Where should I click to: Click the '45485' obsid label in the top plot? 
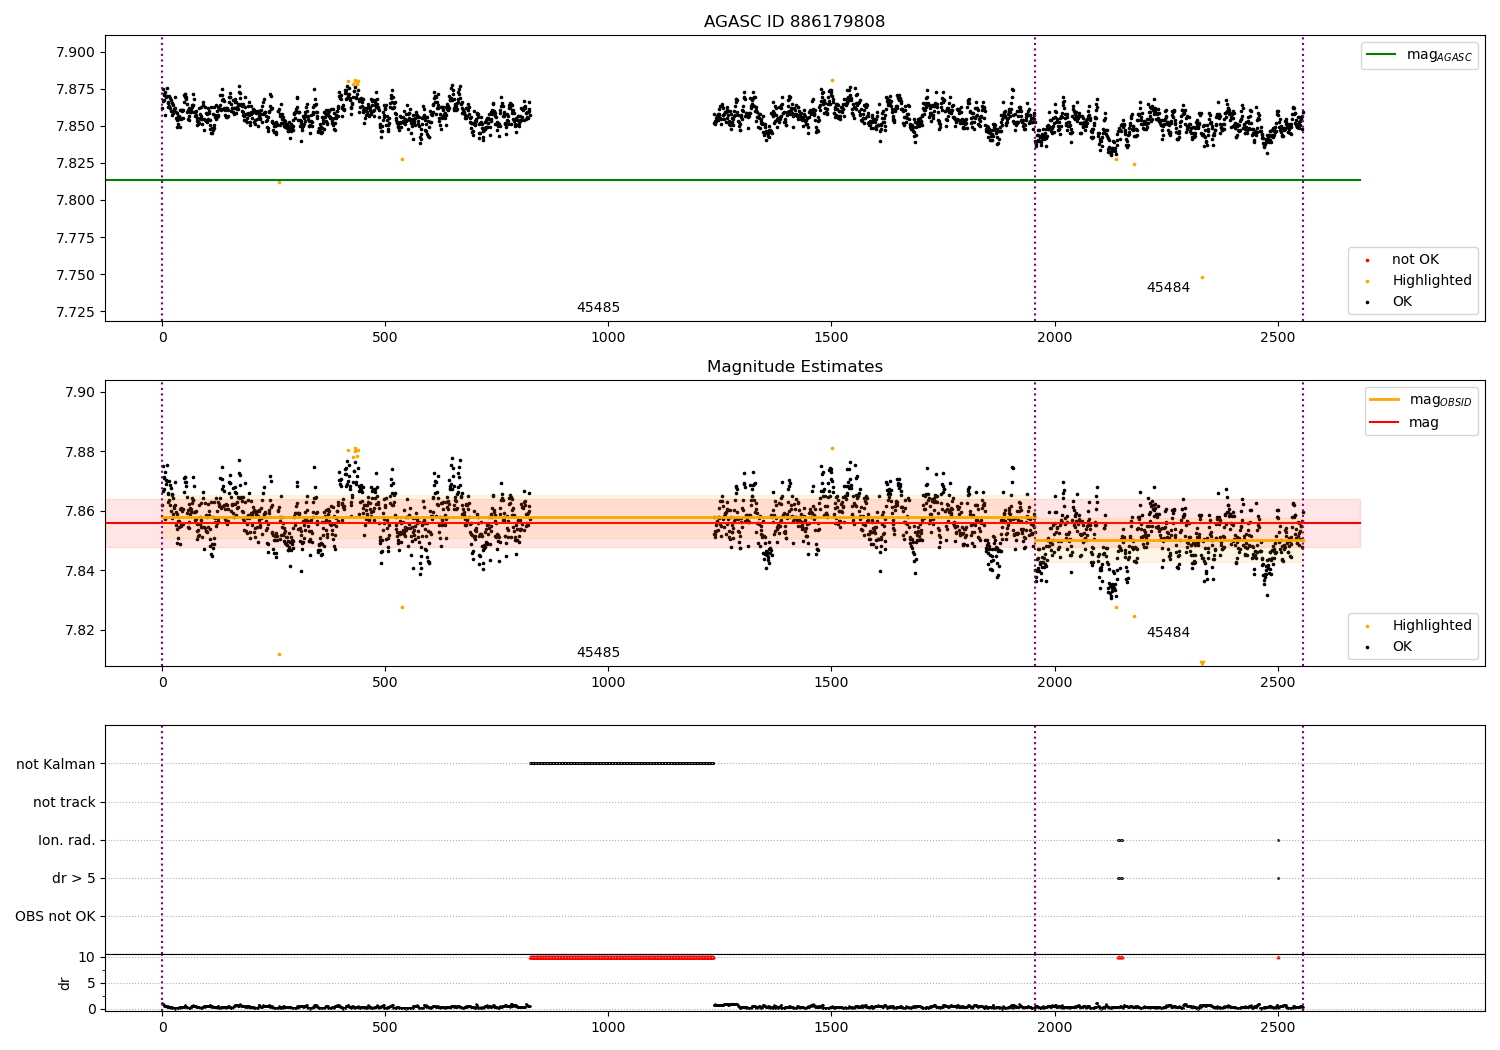click(x=598, y=308)
